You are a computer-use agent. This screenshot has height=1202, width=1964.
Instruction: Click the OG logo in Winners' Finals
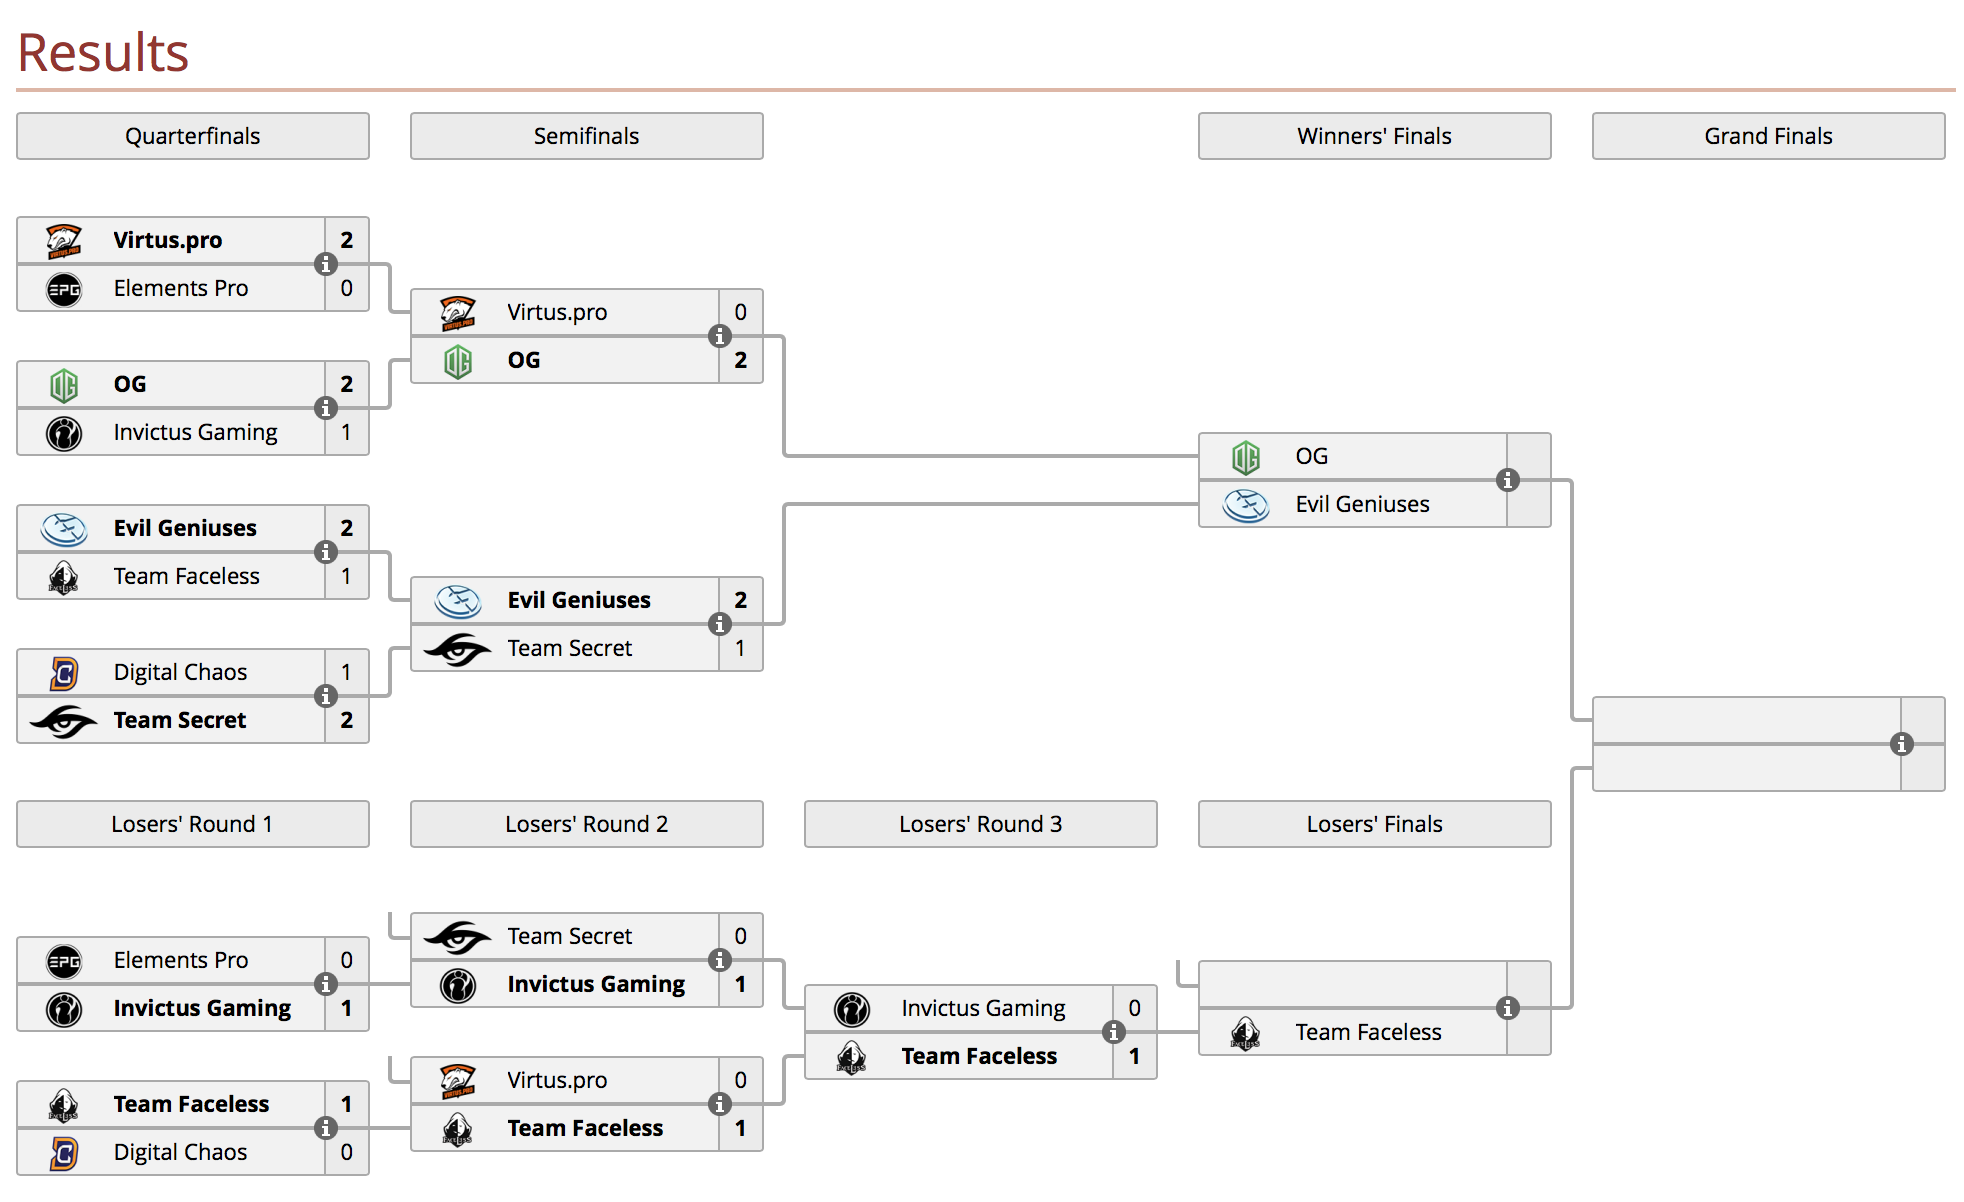1246,457
